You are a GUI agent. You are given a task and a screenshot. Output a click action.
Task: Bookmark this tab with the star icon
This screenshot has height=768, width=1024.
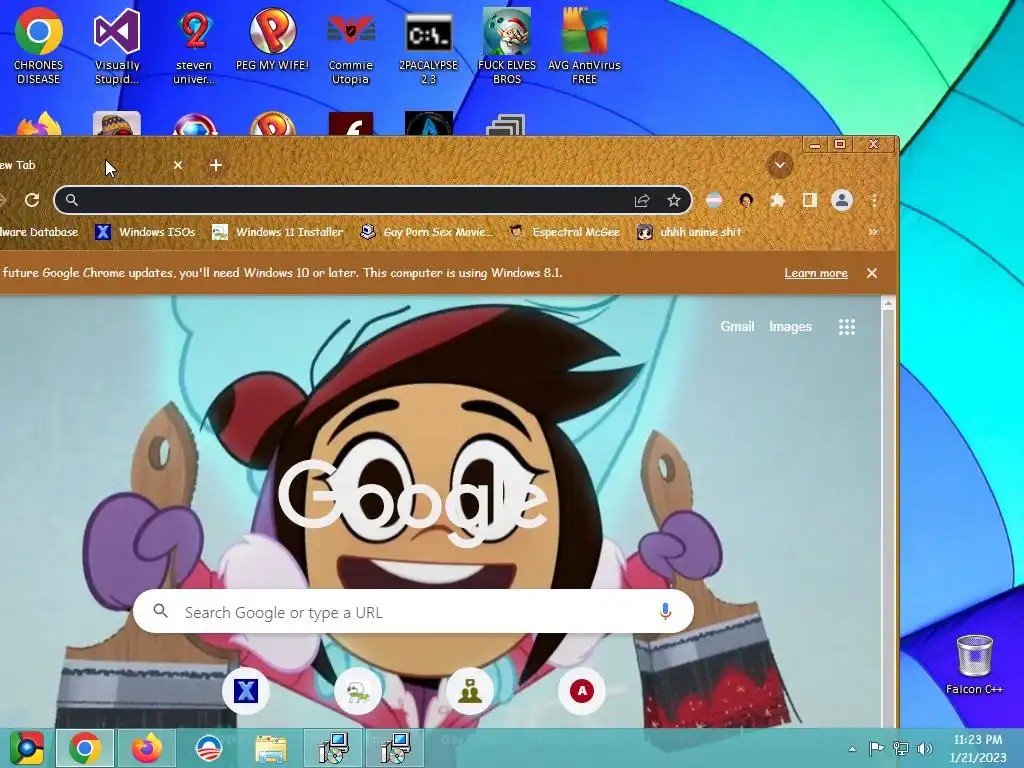pos(674,200)
